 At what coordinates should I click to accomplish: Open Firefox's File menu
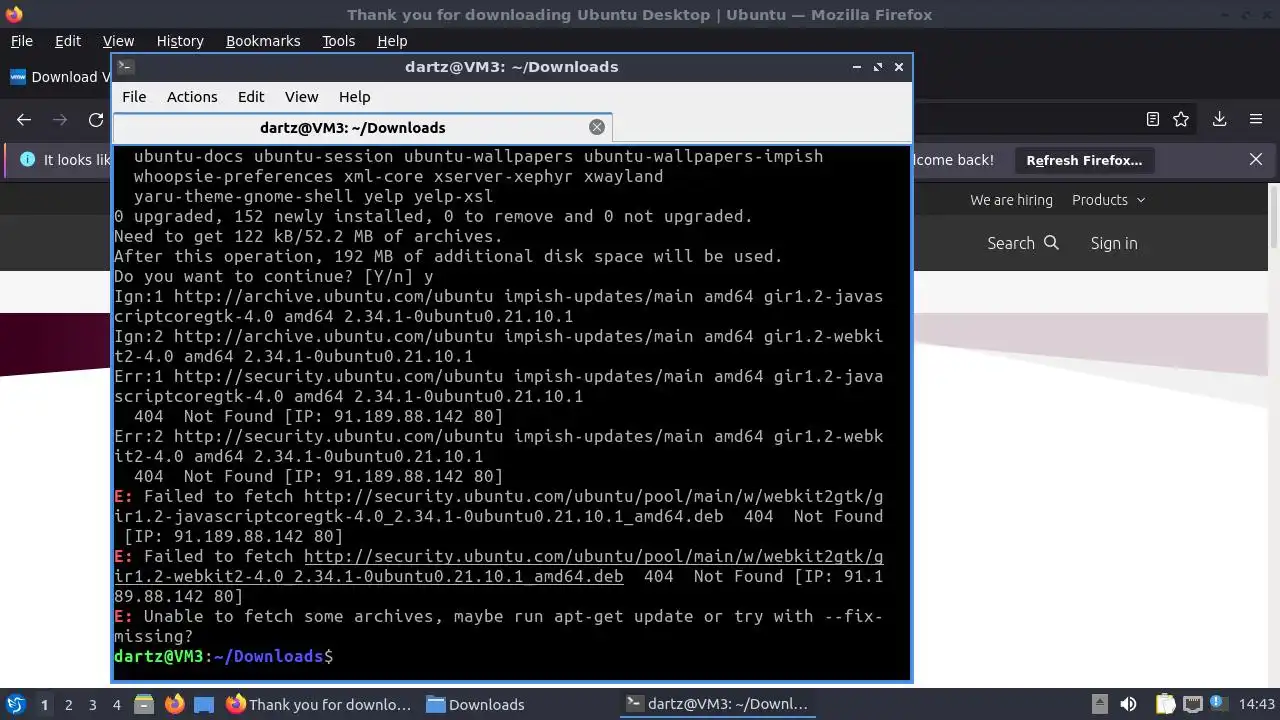tap(22, 41)
